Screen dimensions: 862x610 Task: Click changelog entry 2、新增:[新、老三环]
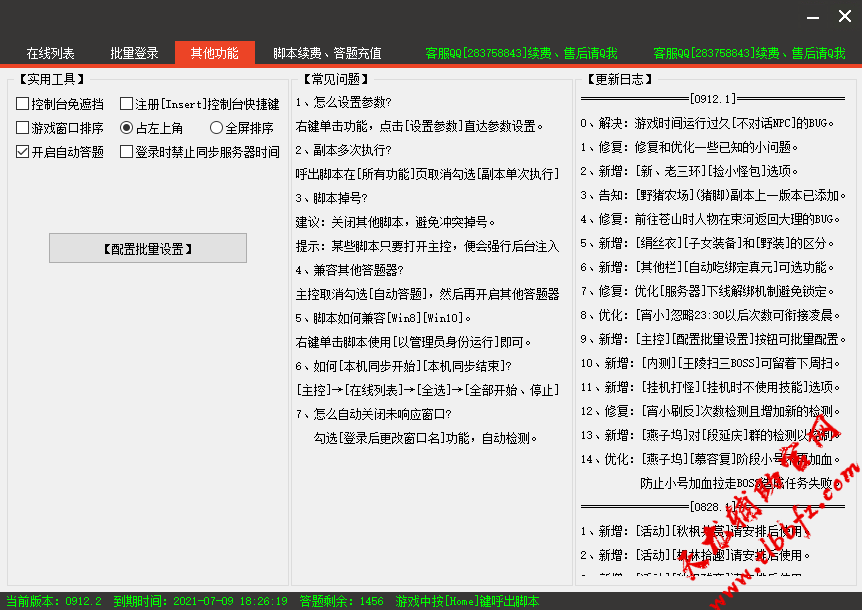click(689, 171)
